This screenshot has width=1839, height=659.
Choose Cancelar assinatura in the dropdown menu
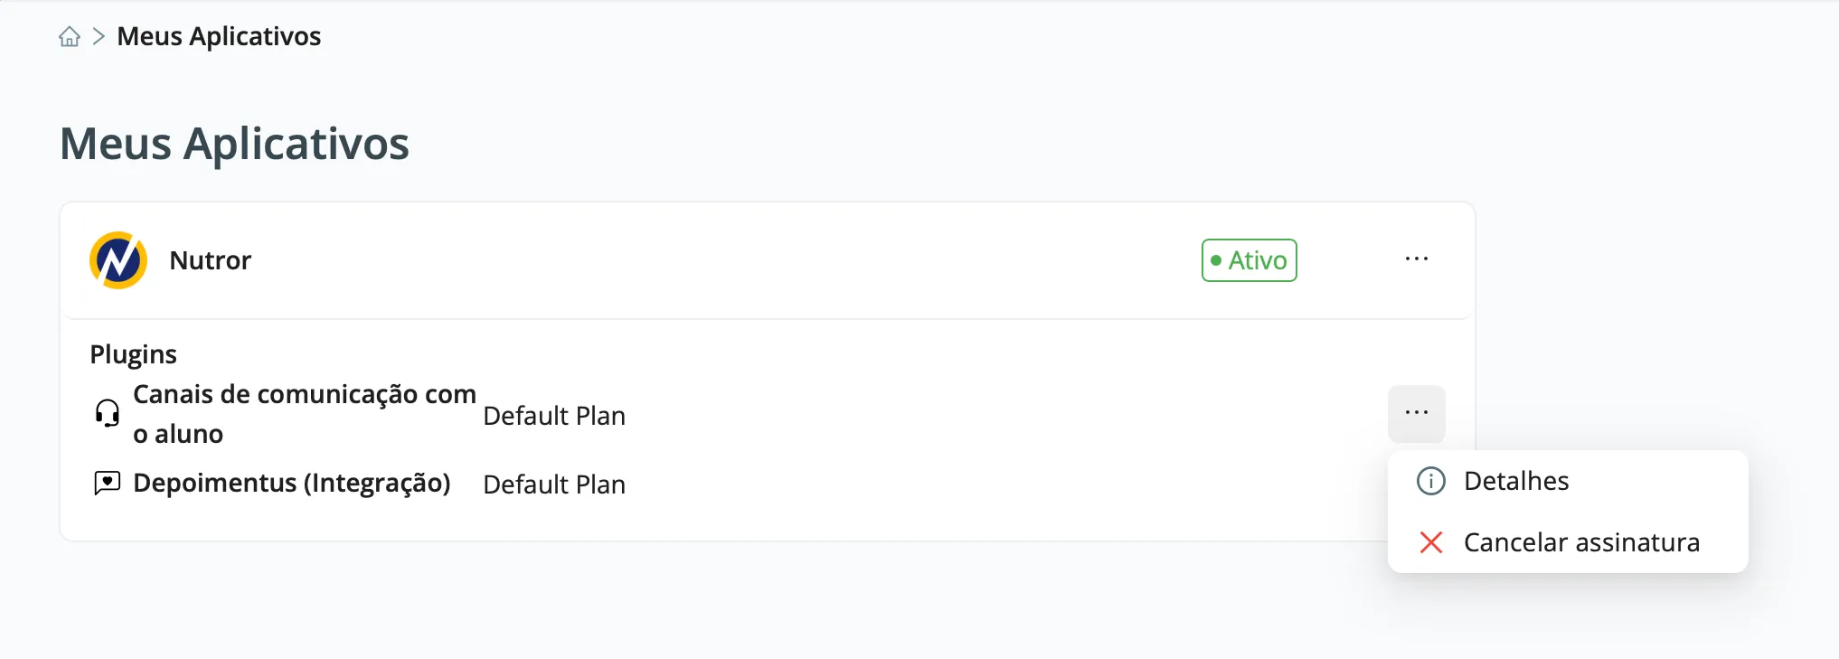tap(1581, 543)
